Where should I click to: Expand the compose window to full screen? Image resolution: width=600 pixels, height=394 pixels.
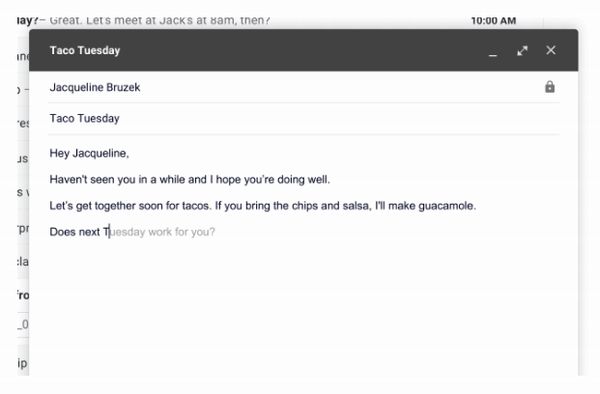[522, 50]
